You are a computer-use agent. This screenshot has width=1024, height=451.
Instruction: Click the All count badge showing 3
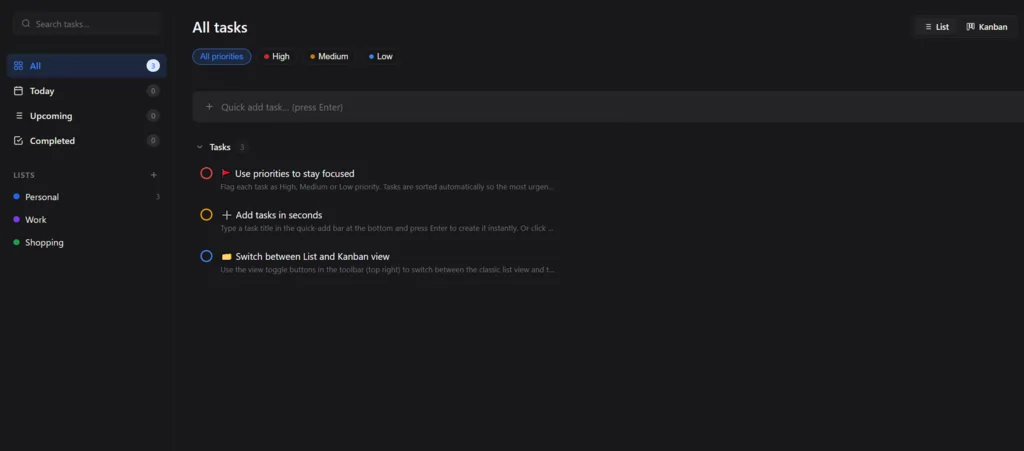pos(153,65)
